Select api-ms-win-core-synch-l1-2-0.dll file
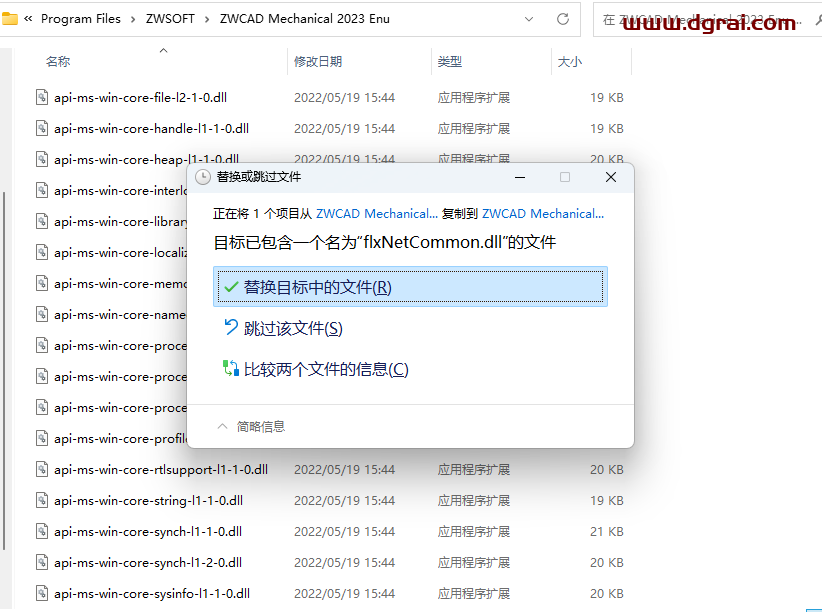Viewport: 822px width, 612px height. [148, 562]
